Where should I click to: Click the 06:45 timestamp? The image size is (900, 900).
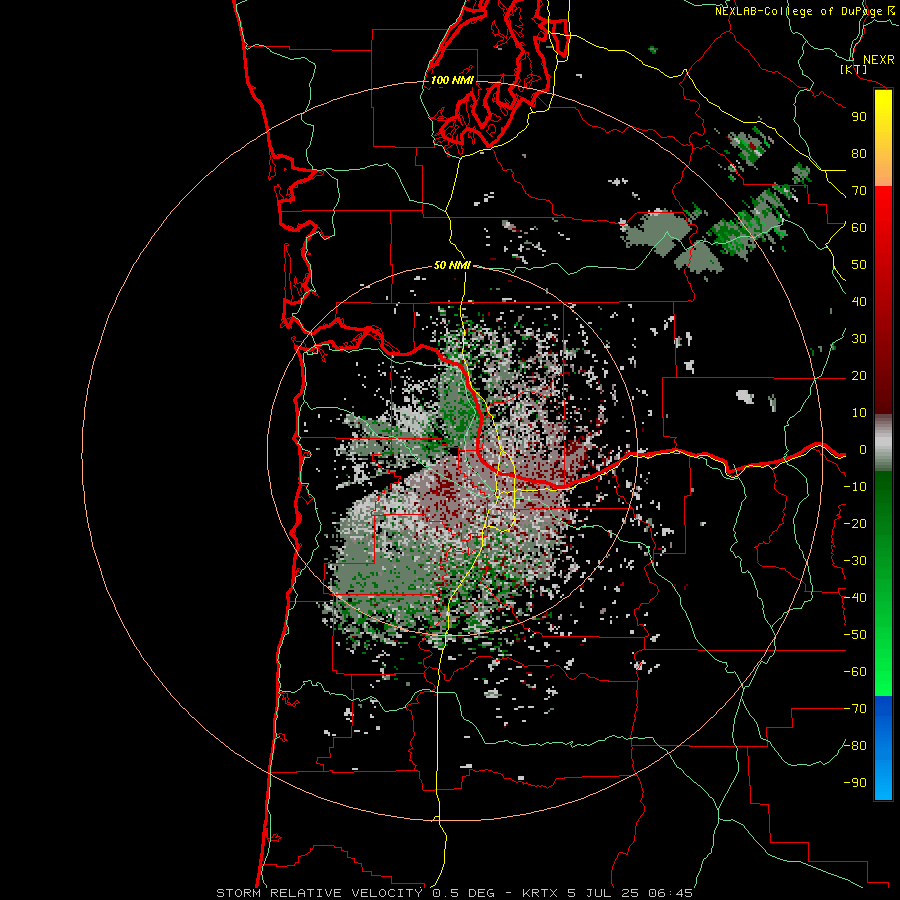(670, 893)
